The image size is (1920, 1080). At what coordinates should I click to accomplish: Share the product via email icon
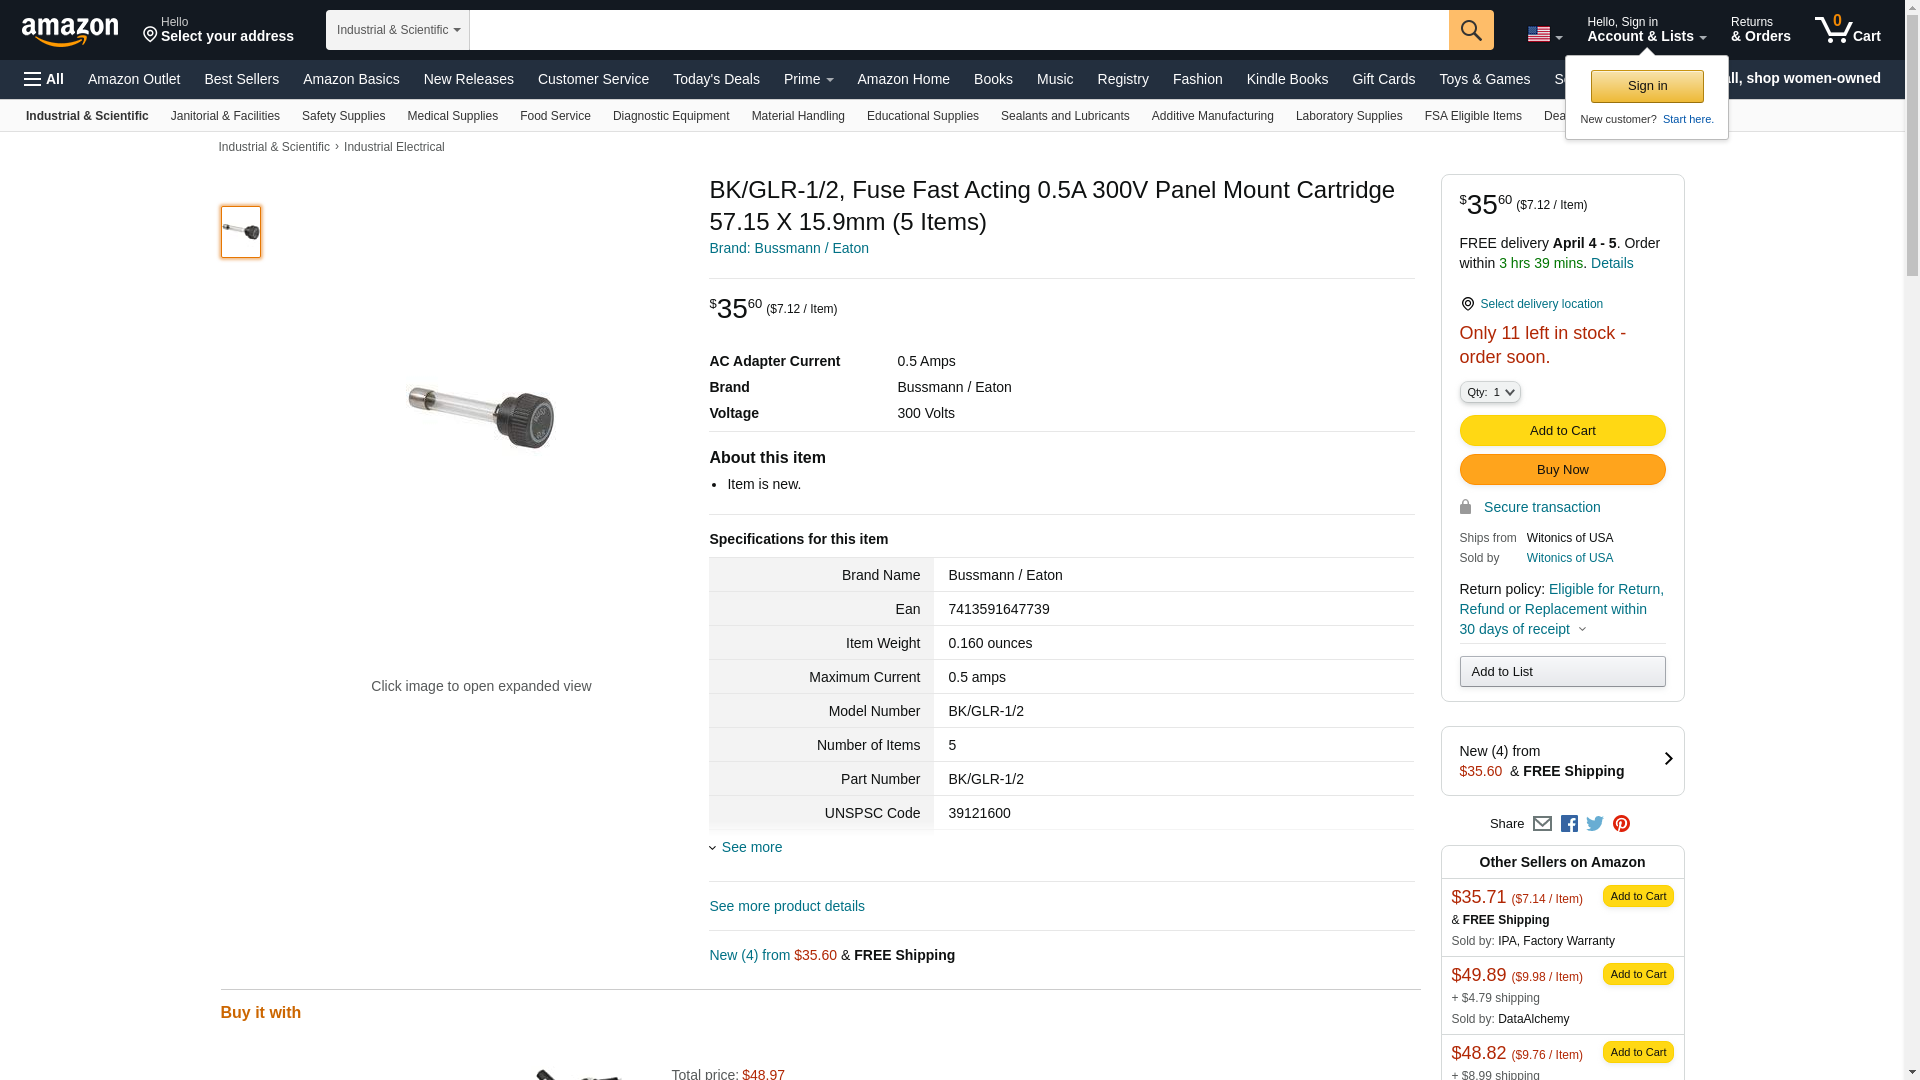1542,824
